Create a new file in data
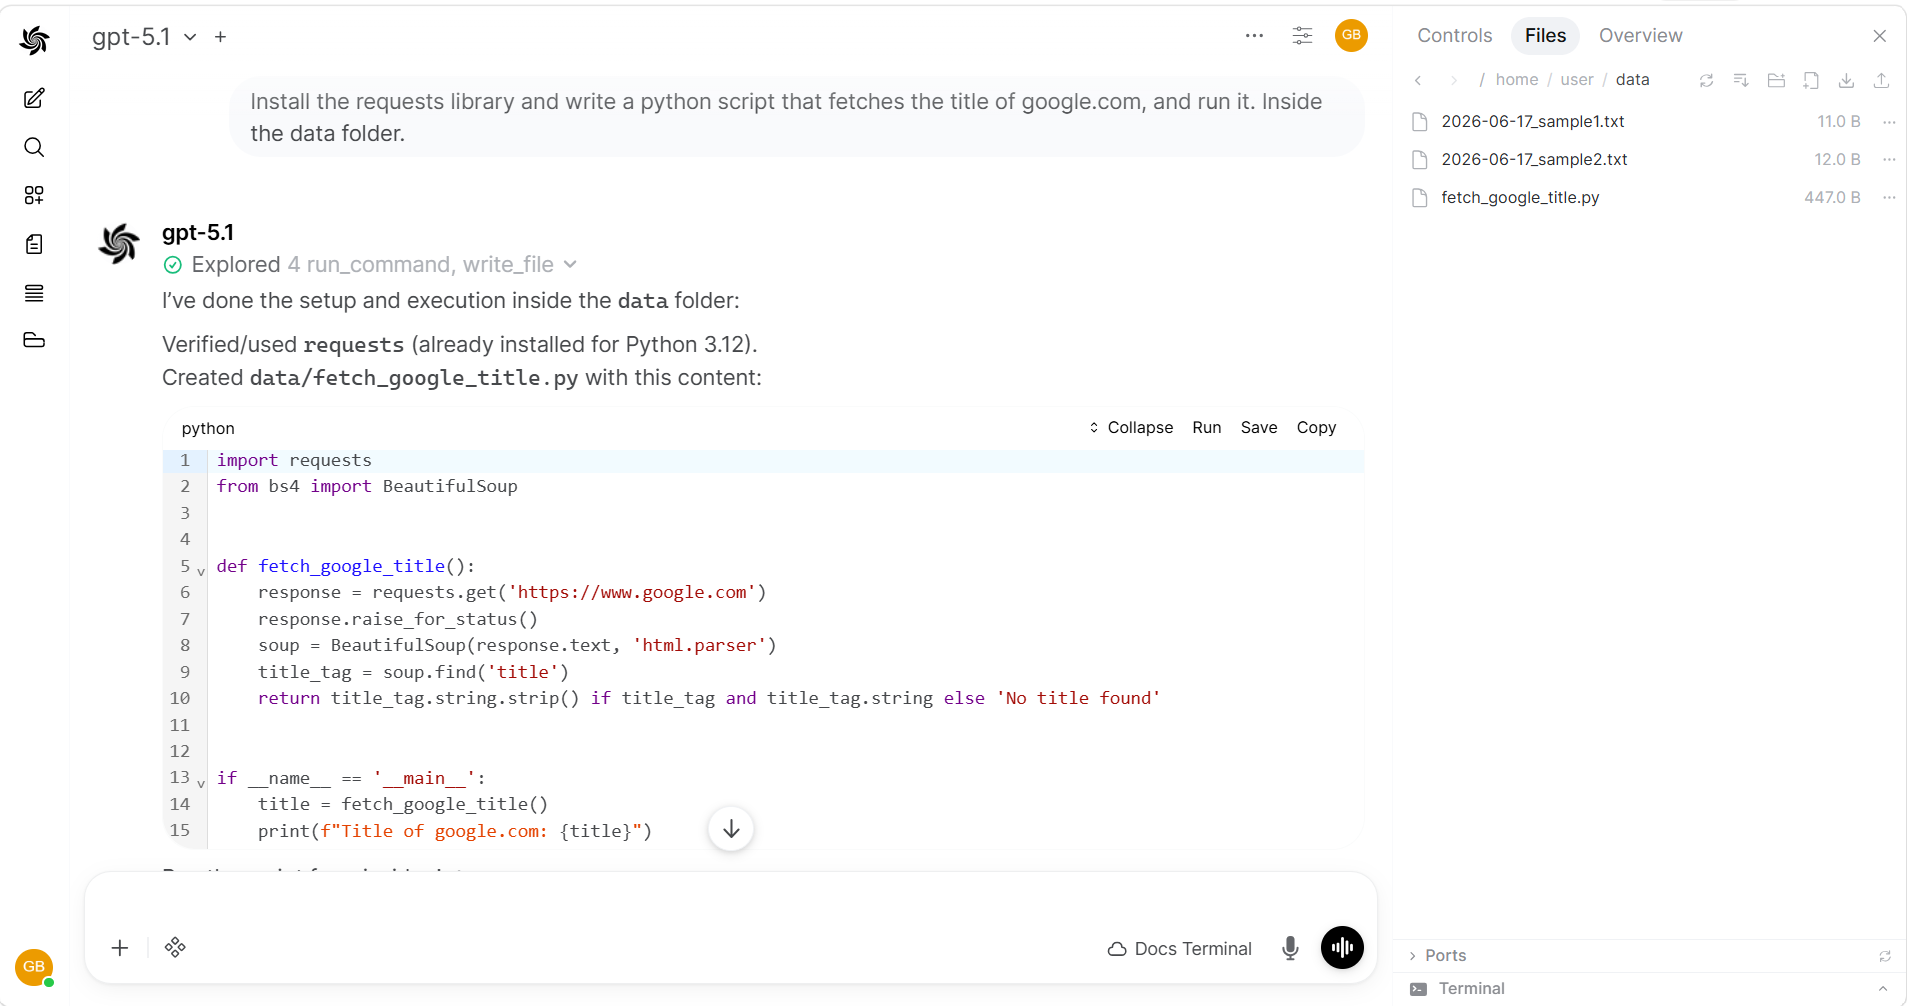 point(1811,80)
